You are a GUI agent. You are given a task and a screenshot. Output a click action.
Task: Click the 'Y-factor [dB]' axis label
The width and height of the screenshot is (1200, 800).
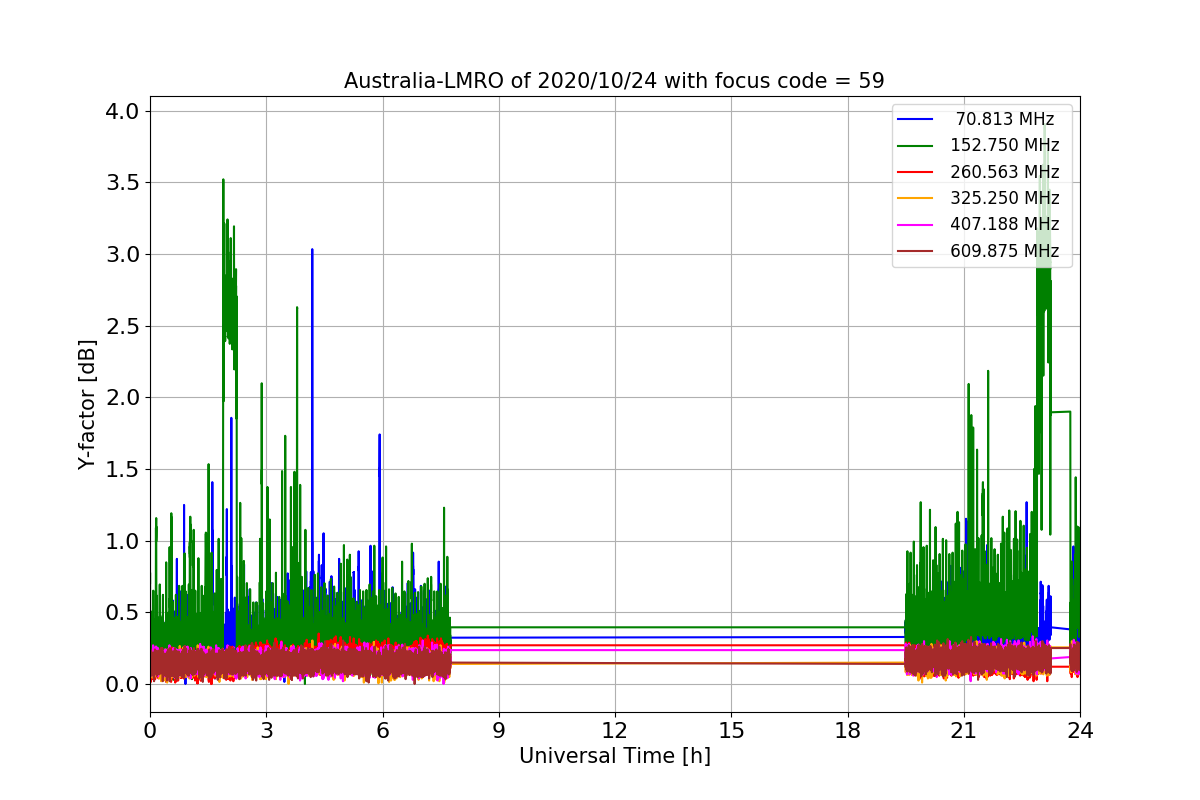tap(88, 405)
